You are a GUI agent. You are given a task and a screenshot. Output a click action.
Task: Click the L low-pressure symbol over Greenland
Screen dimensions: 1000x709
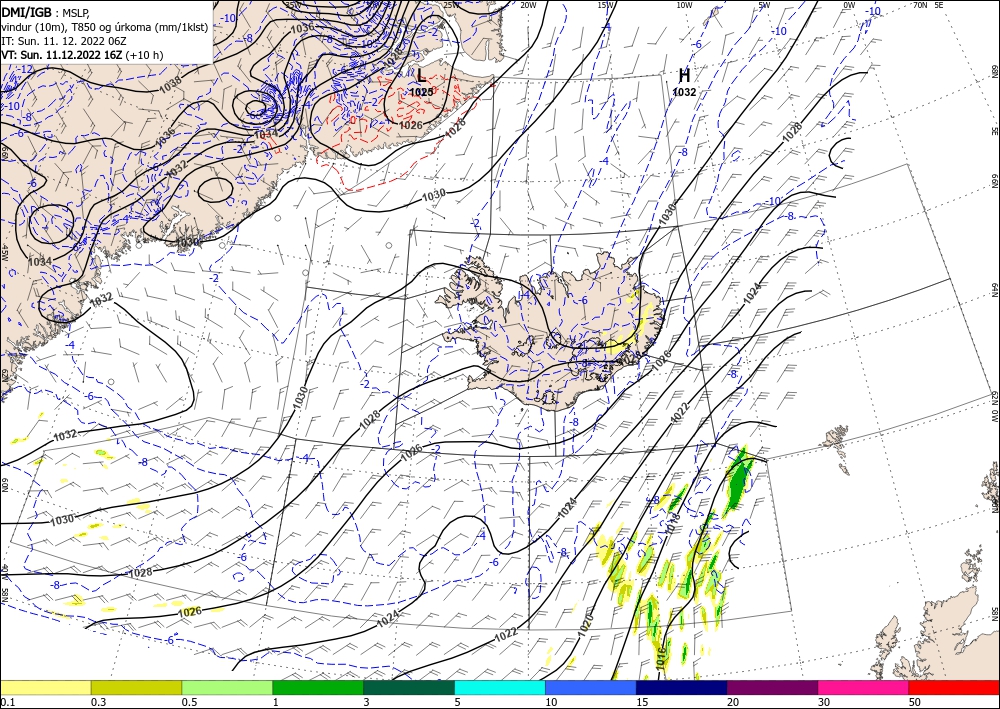pos(422,76)
